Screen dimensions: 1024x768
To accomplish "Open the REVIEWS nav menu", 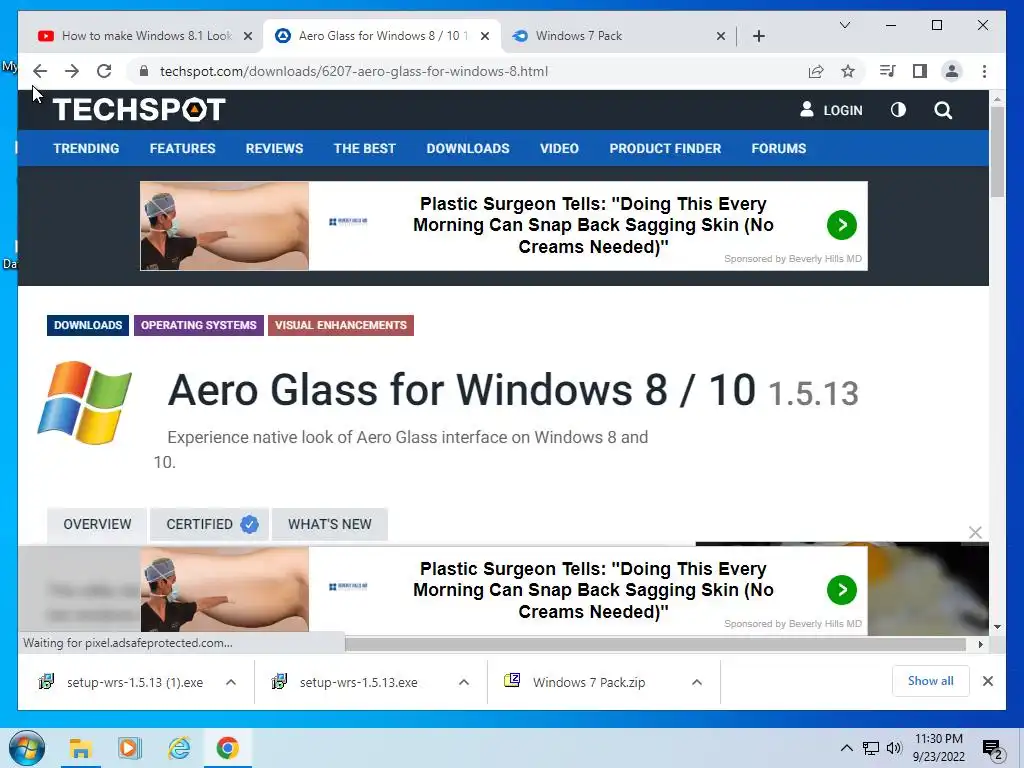I will click(274, 148).
